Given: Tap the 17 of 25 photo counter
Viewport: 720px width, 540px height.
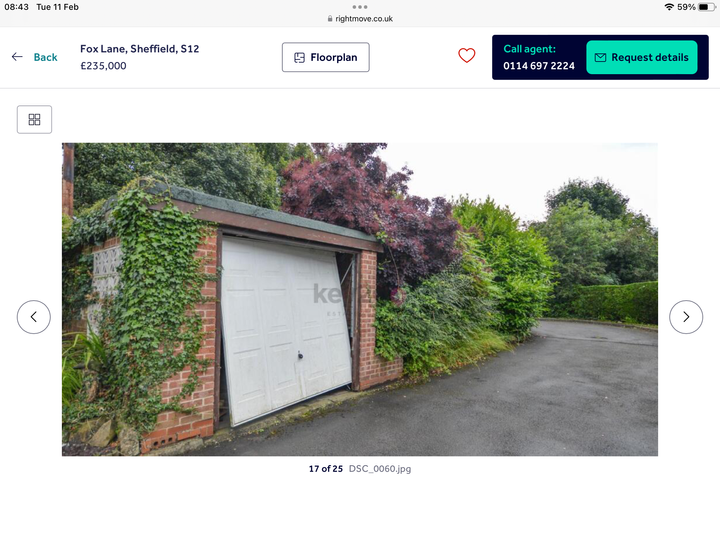Looking at the screenshot, I should point(326,469).
